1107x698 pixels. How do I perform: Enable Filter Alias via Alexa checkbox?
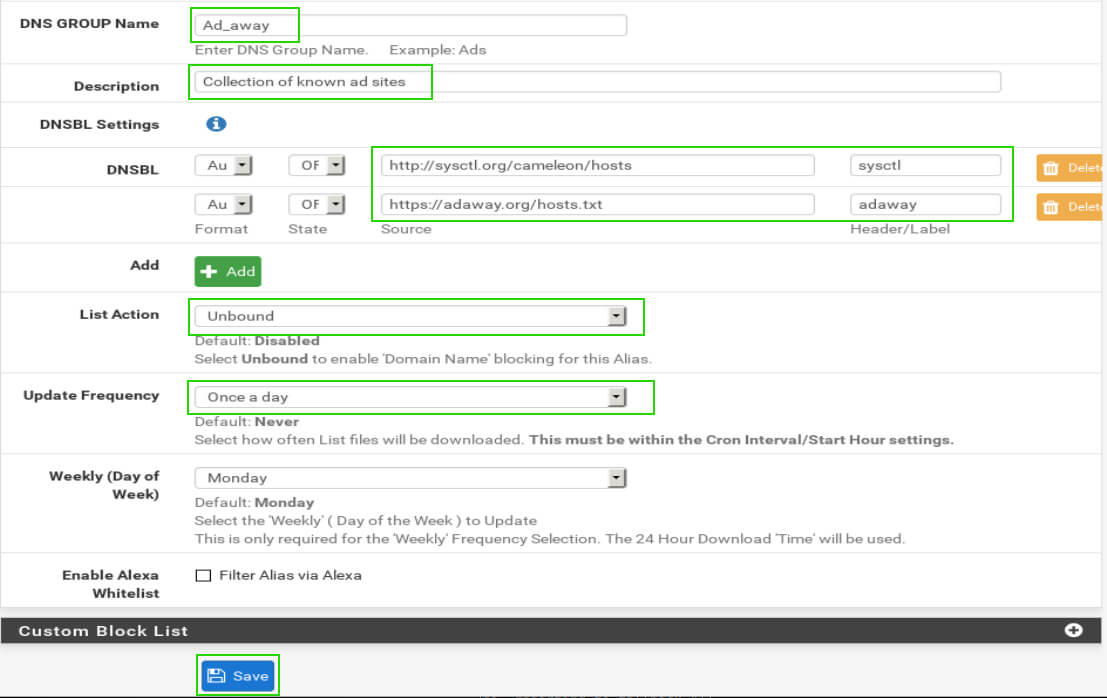[x=203, y=576]
